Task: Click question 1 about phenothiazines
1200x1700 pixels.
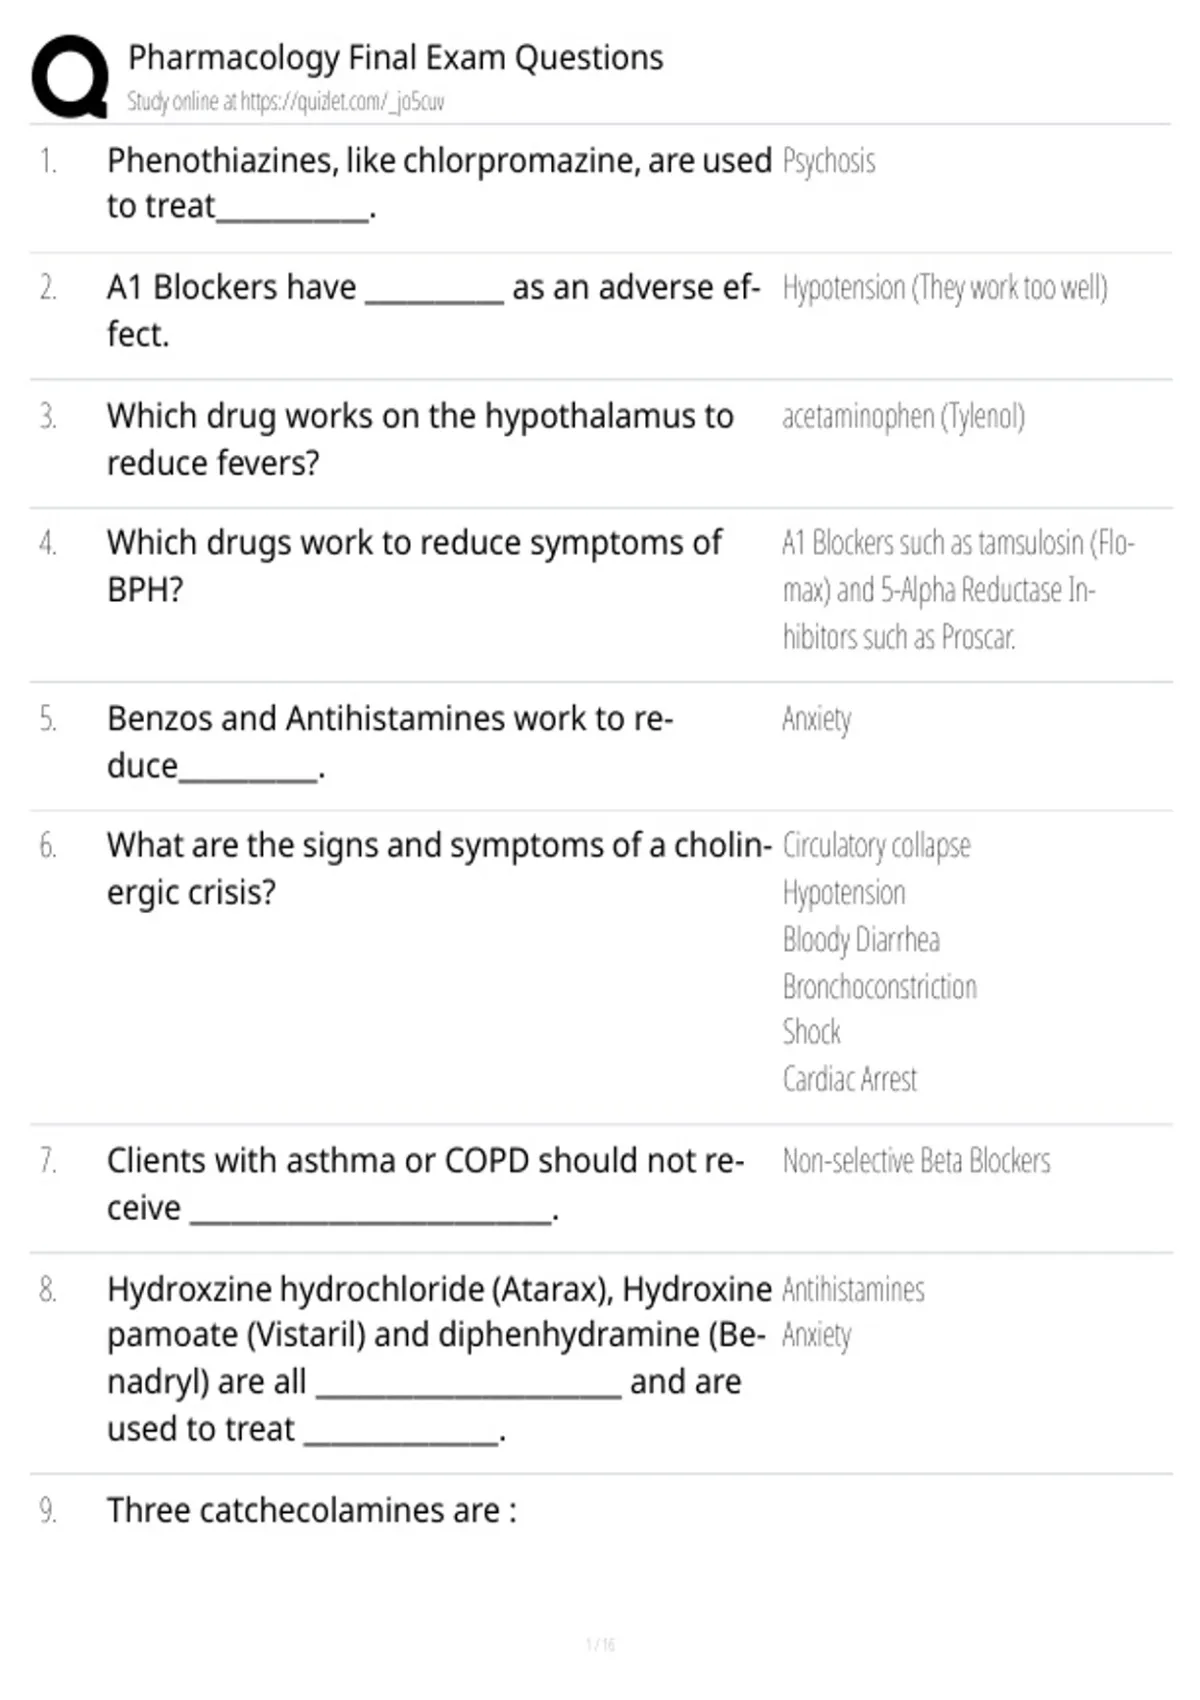Action: [439, 183]
